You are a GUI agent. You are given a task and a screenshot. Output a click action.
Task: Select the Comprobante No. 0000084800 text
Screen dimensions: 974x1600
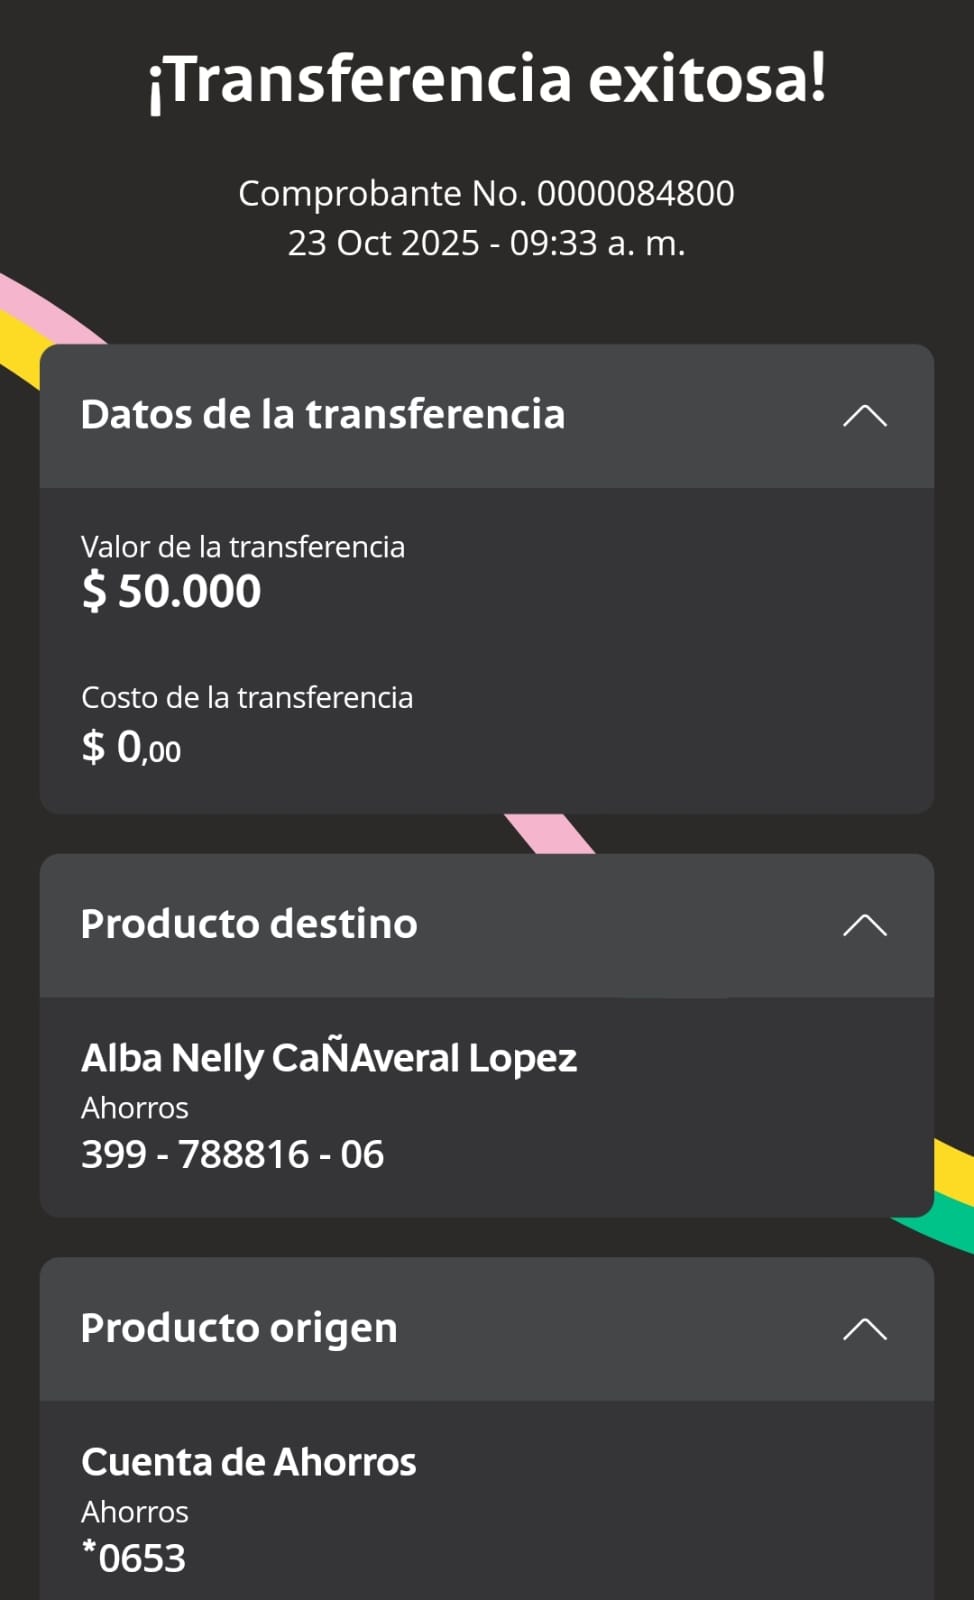(486, 193)
